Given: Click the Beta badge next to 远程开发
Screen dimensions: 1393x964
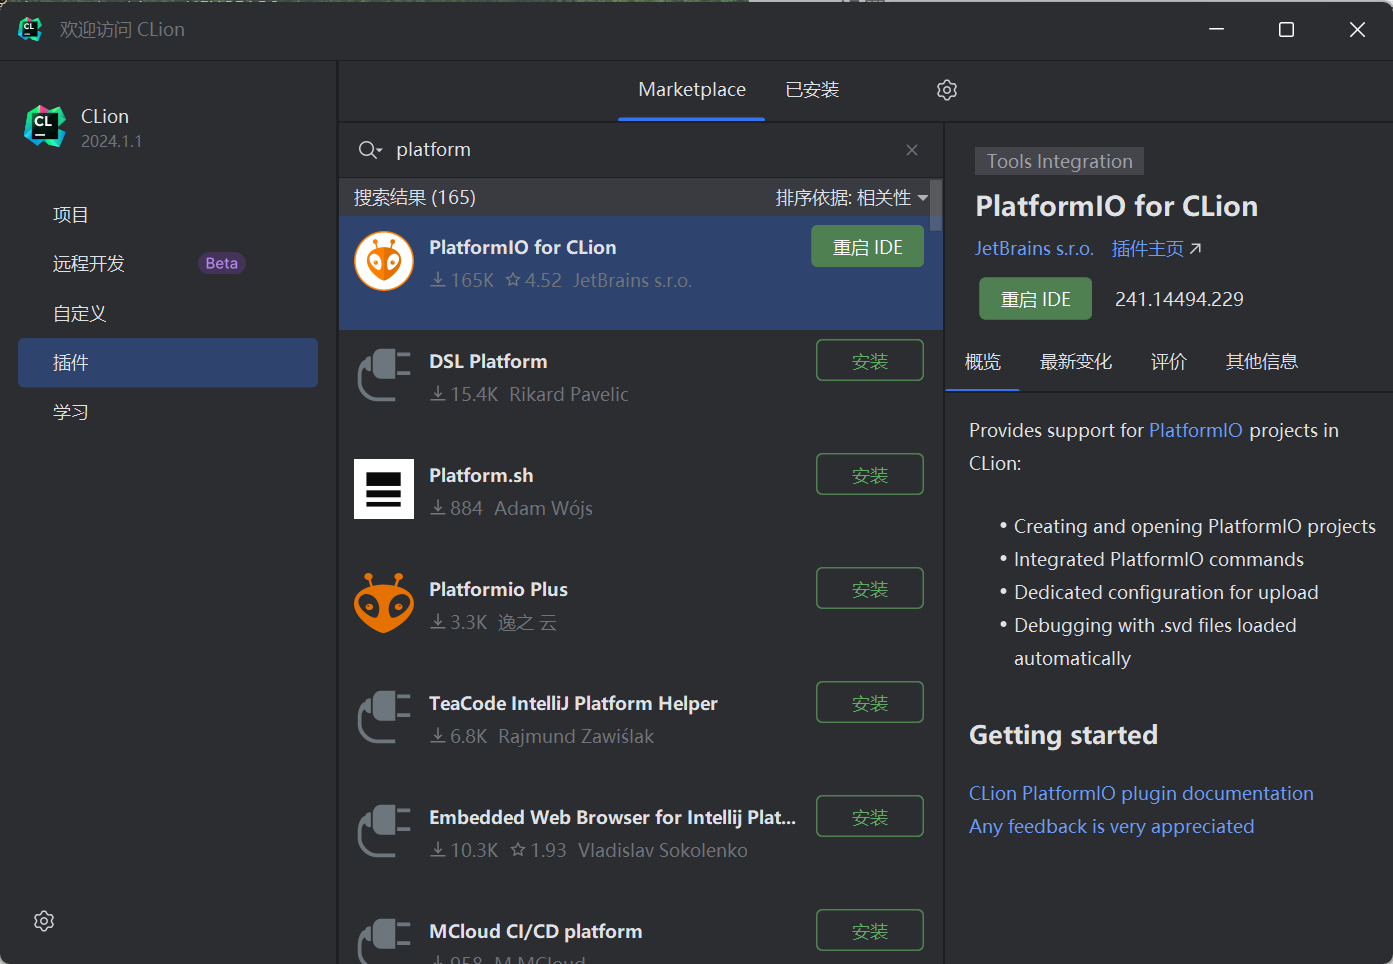Looking at the screenshot, I should tap(222, 264).
